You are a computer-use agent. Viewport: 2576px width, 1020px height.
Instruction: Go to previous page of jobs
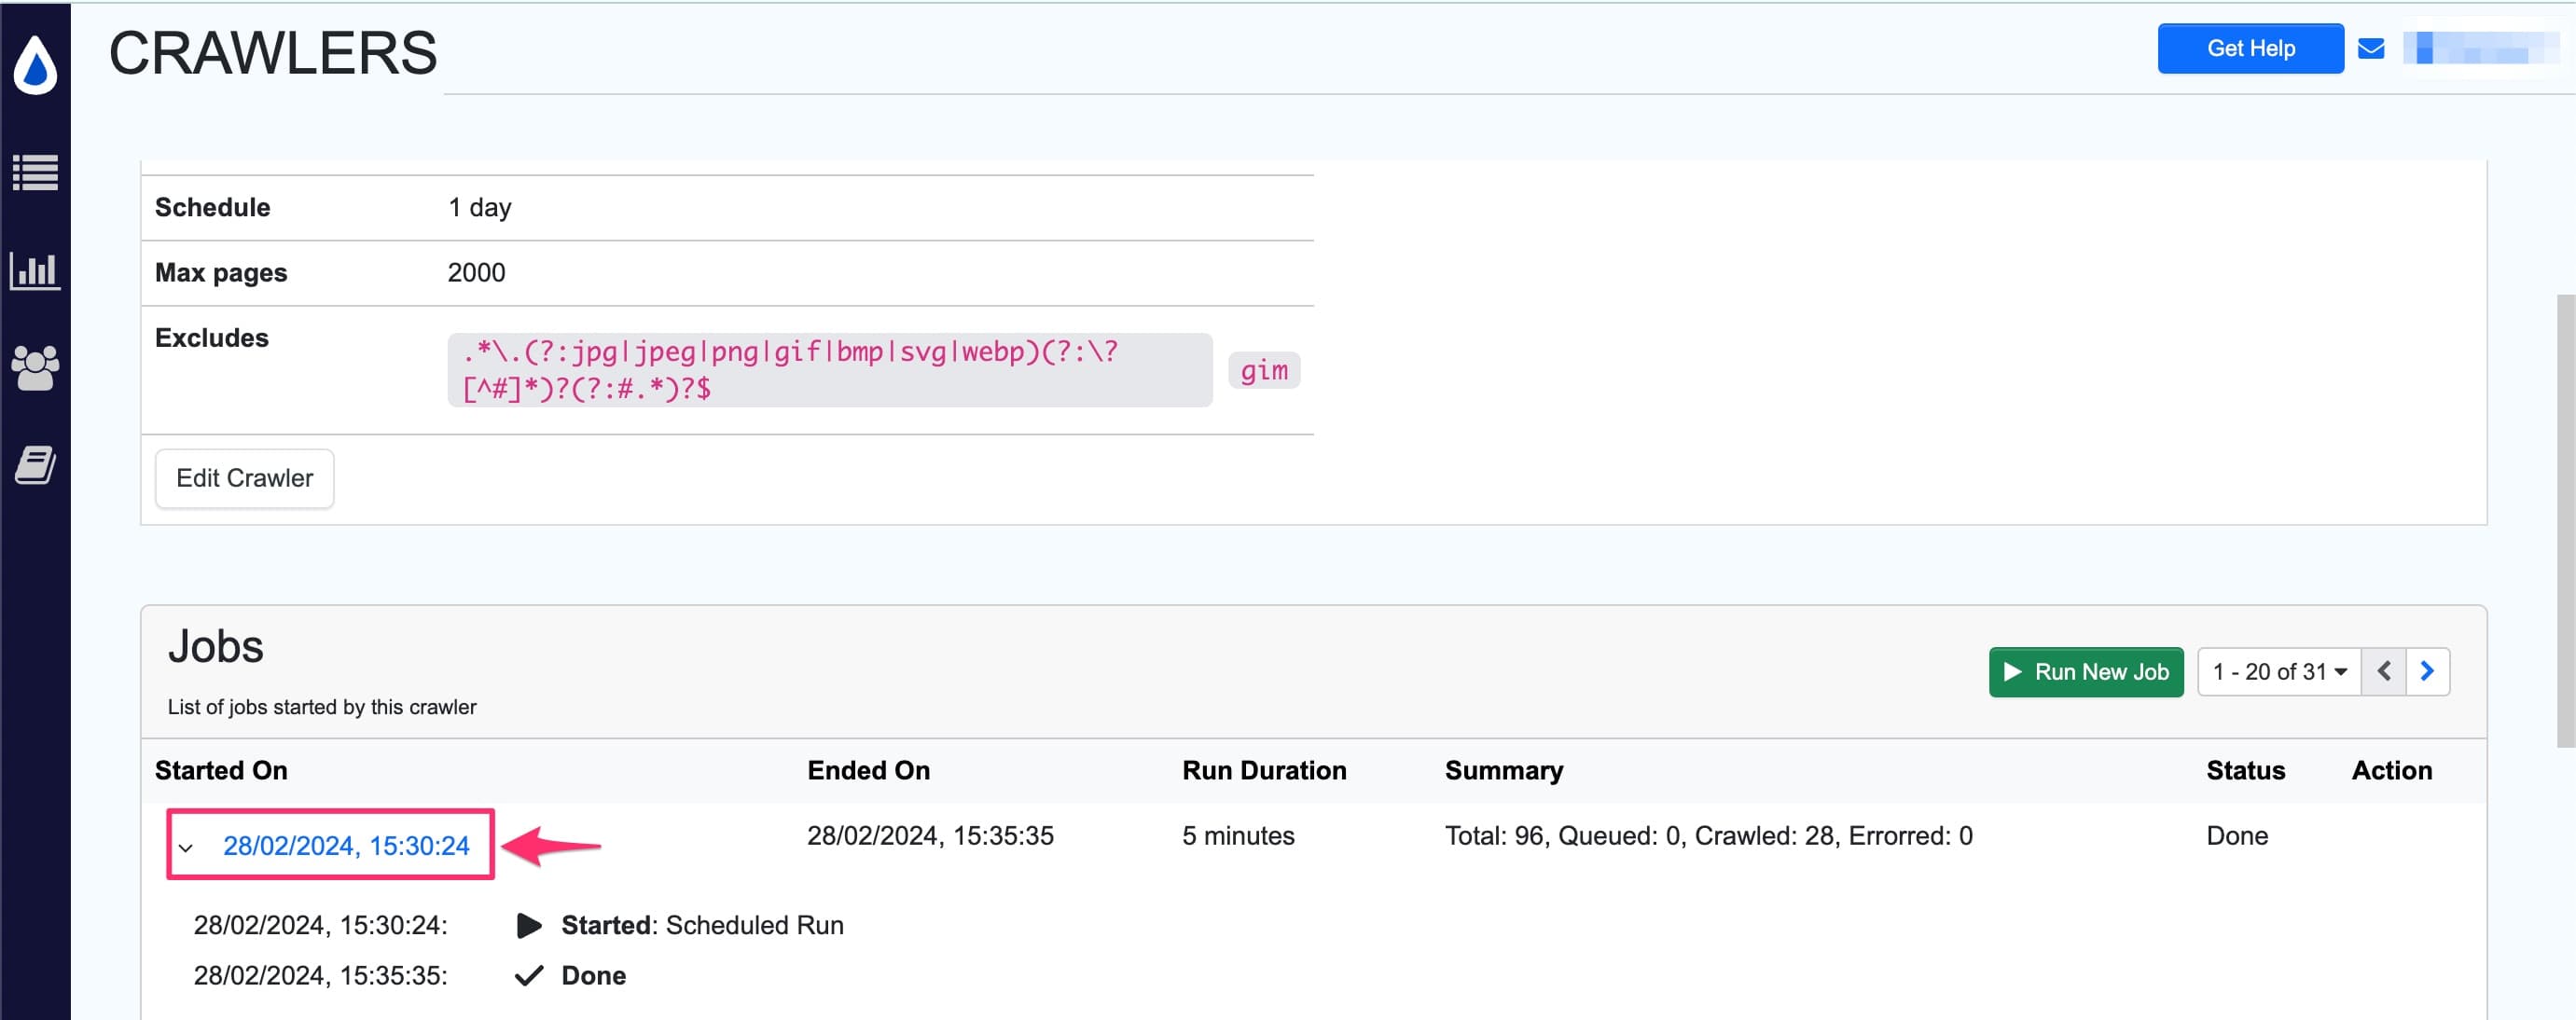[x=2385, y=671]
